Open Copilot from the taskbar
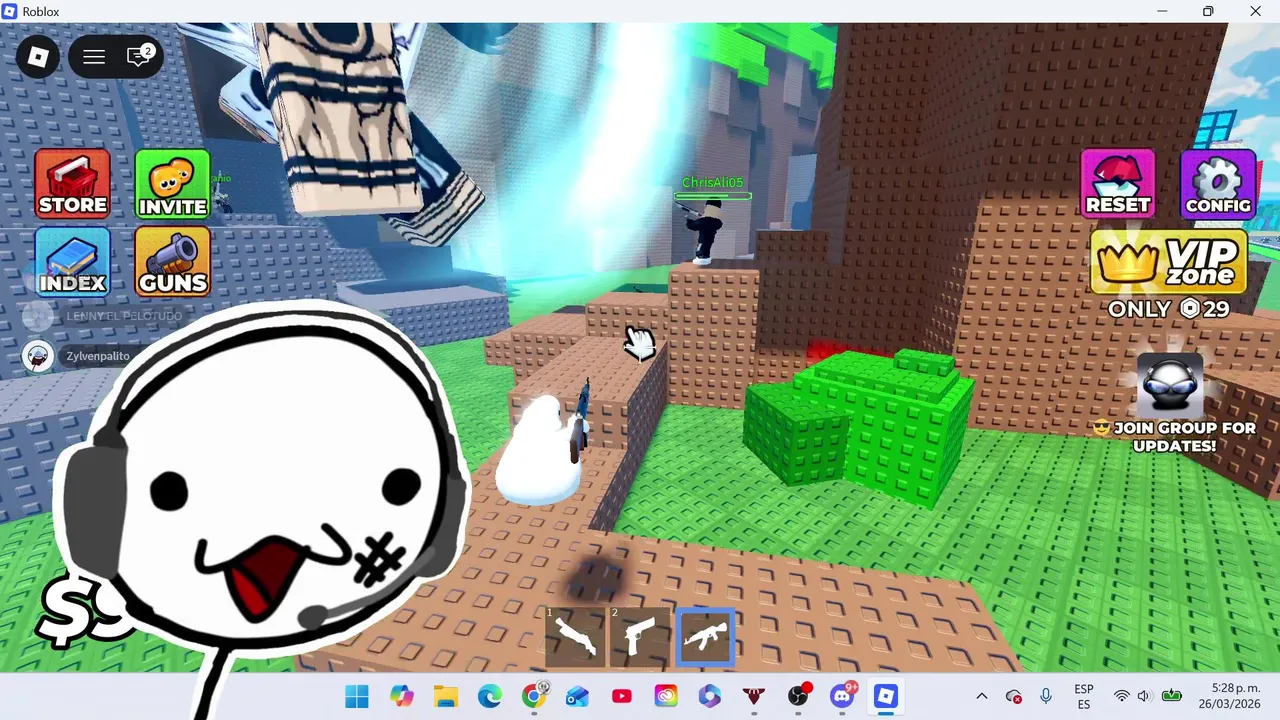 click(x=401, y=696)
